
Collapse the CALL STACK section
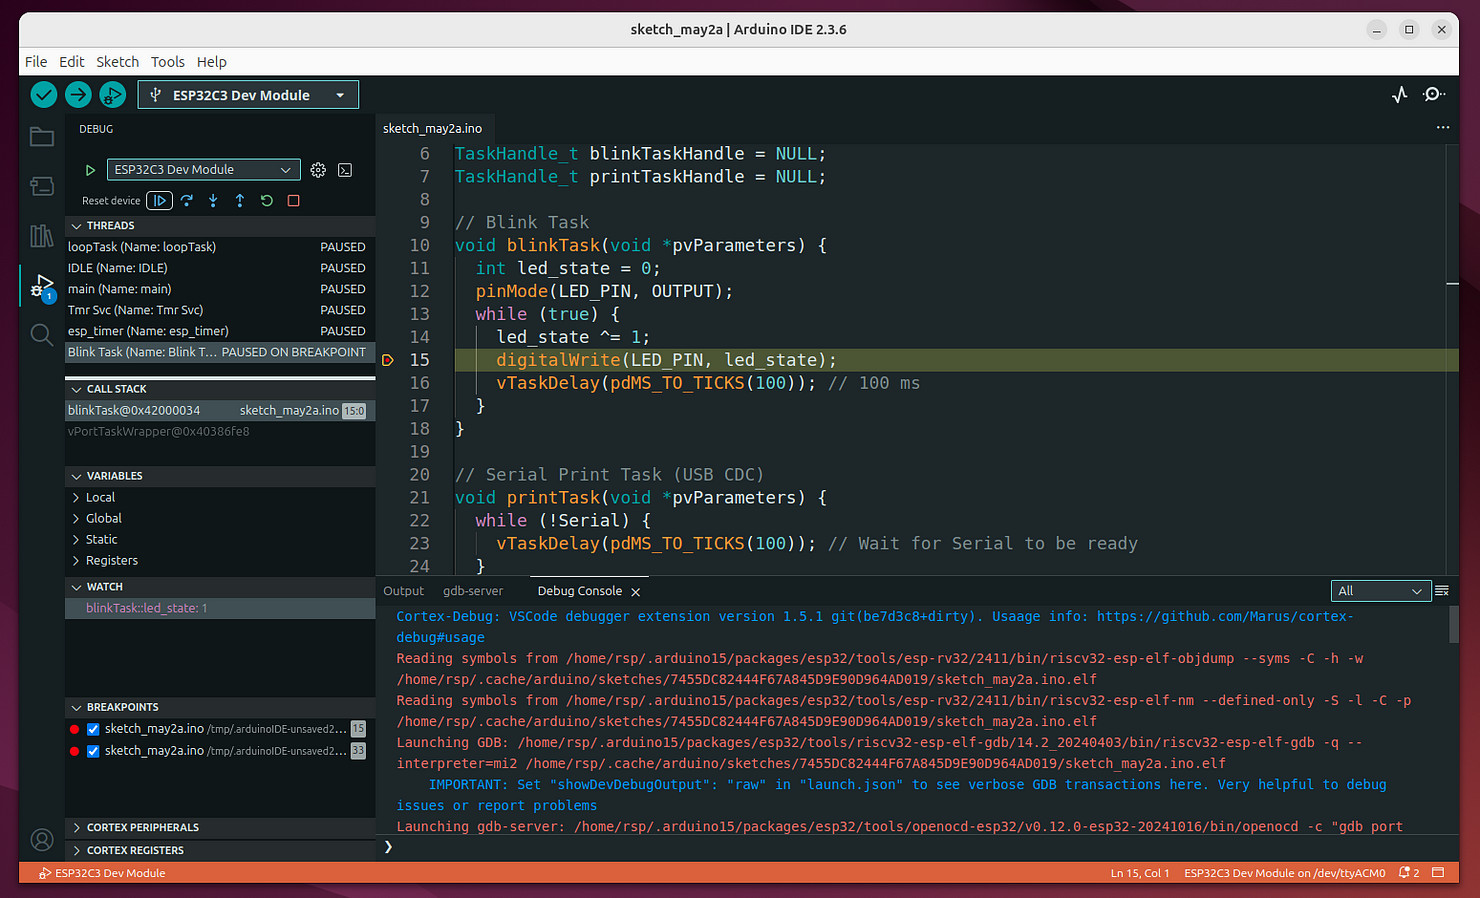point(220,389)
